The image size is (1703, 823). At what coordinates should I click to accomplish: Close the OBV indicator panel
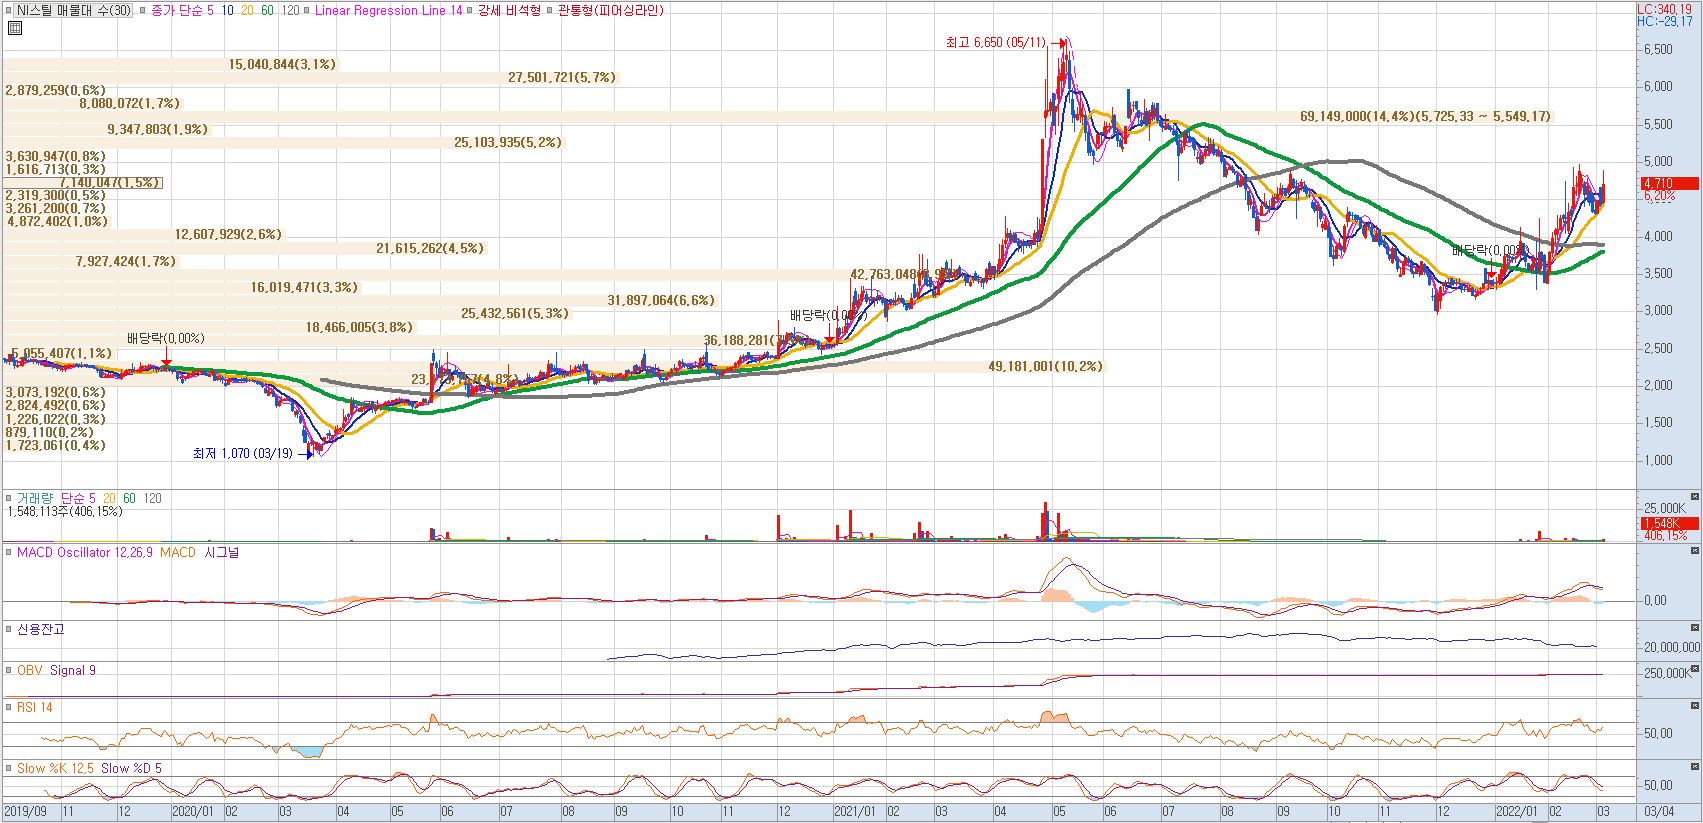tap(1695, 669)
